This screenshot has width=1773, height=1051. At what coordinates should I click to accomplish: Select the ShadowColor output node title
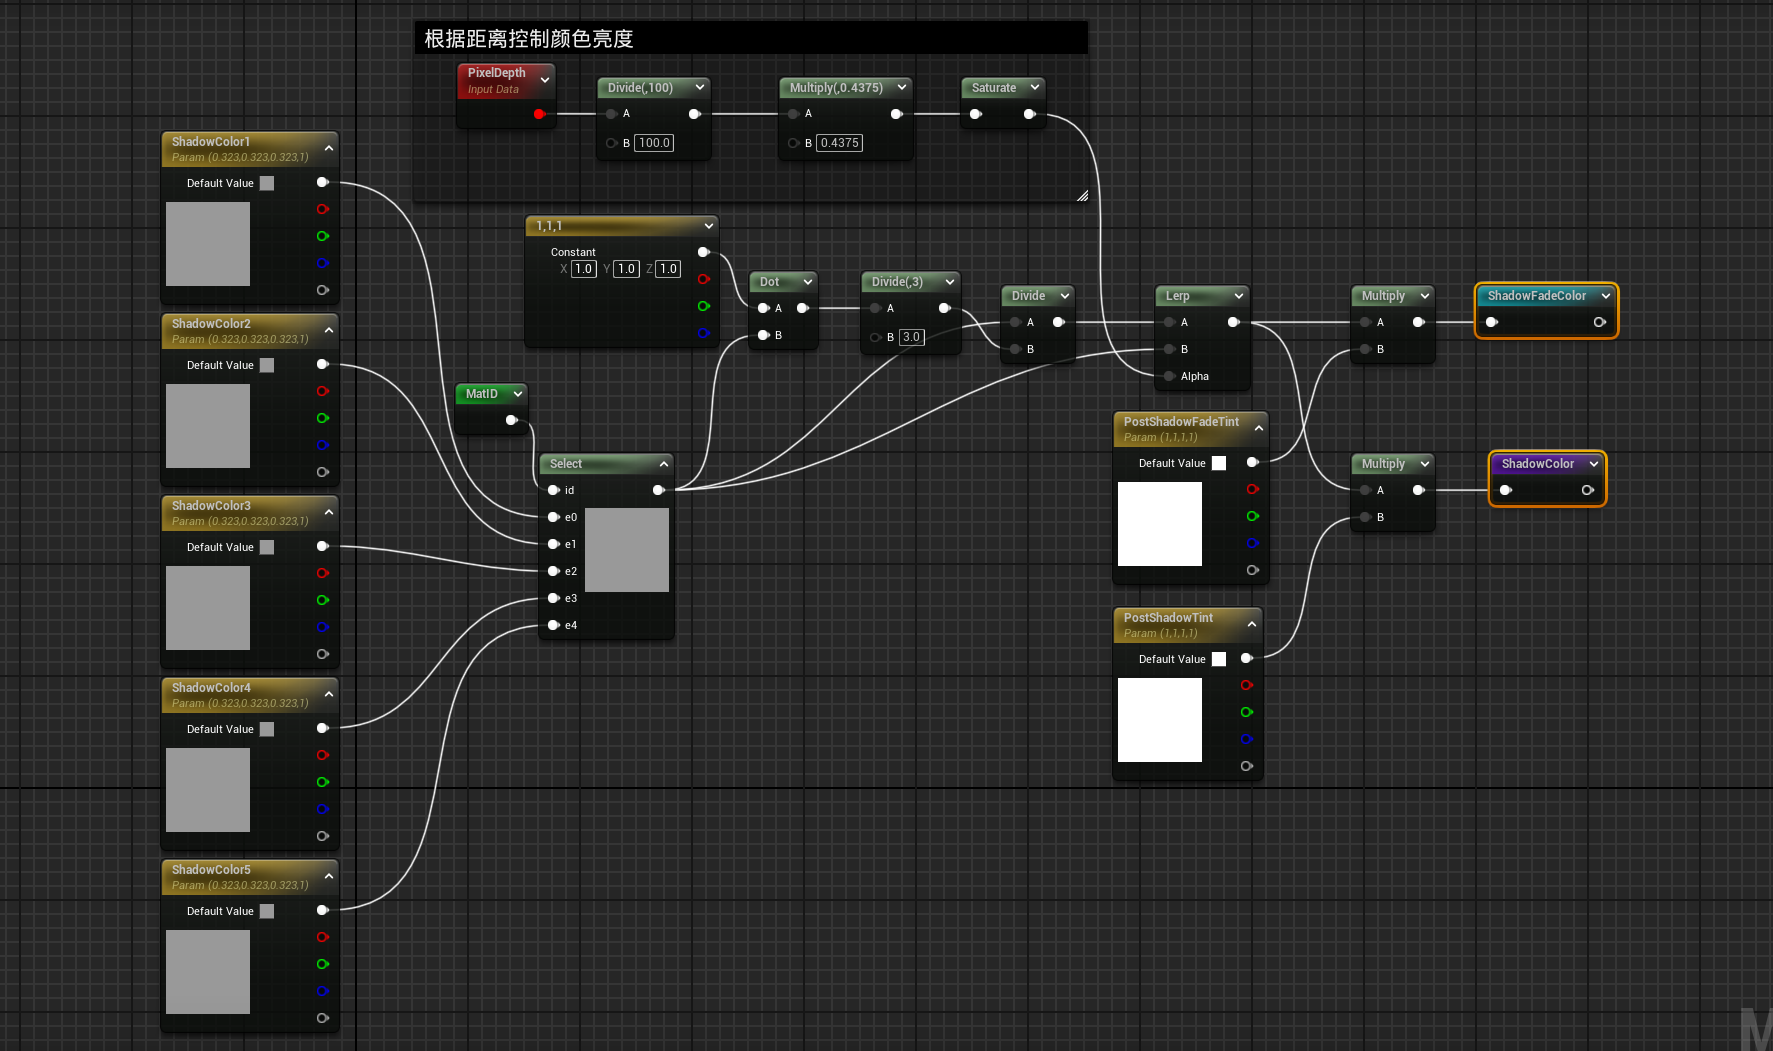tap(1537, 464)
